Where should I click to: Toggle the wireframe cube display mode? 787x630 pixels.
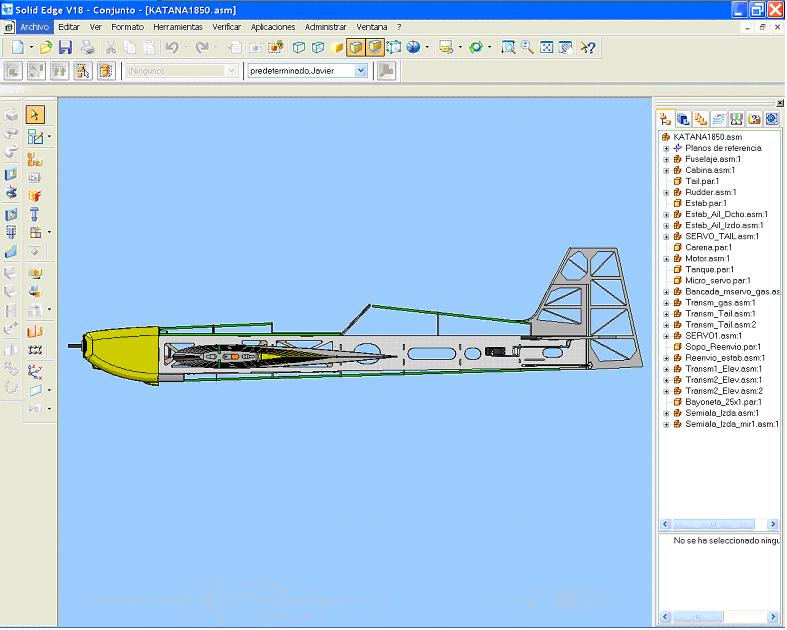[299, 47]
